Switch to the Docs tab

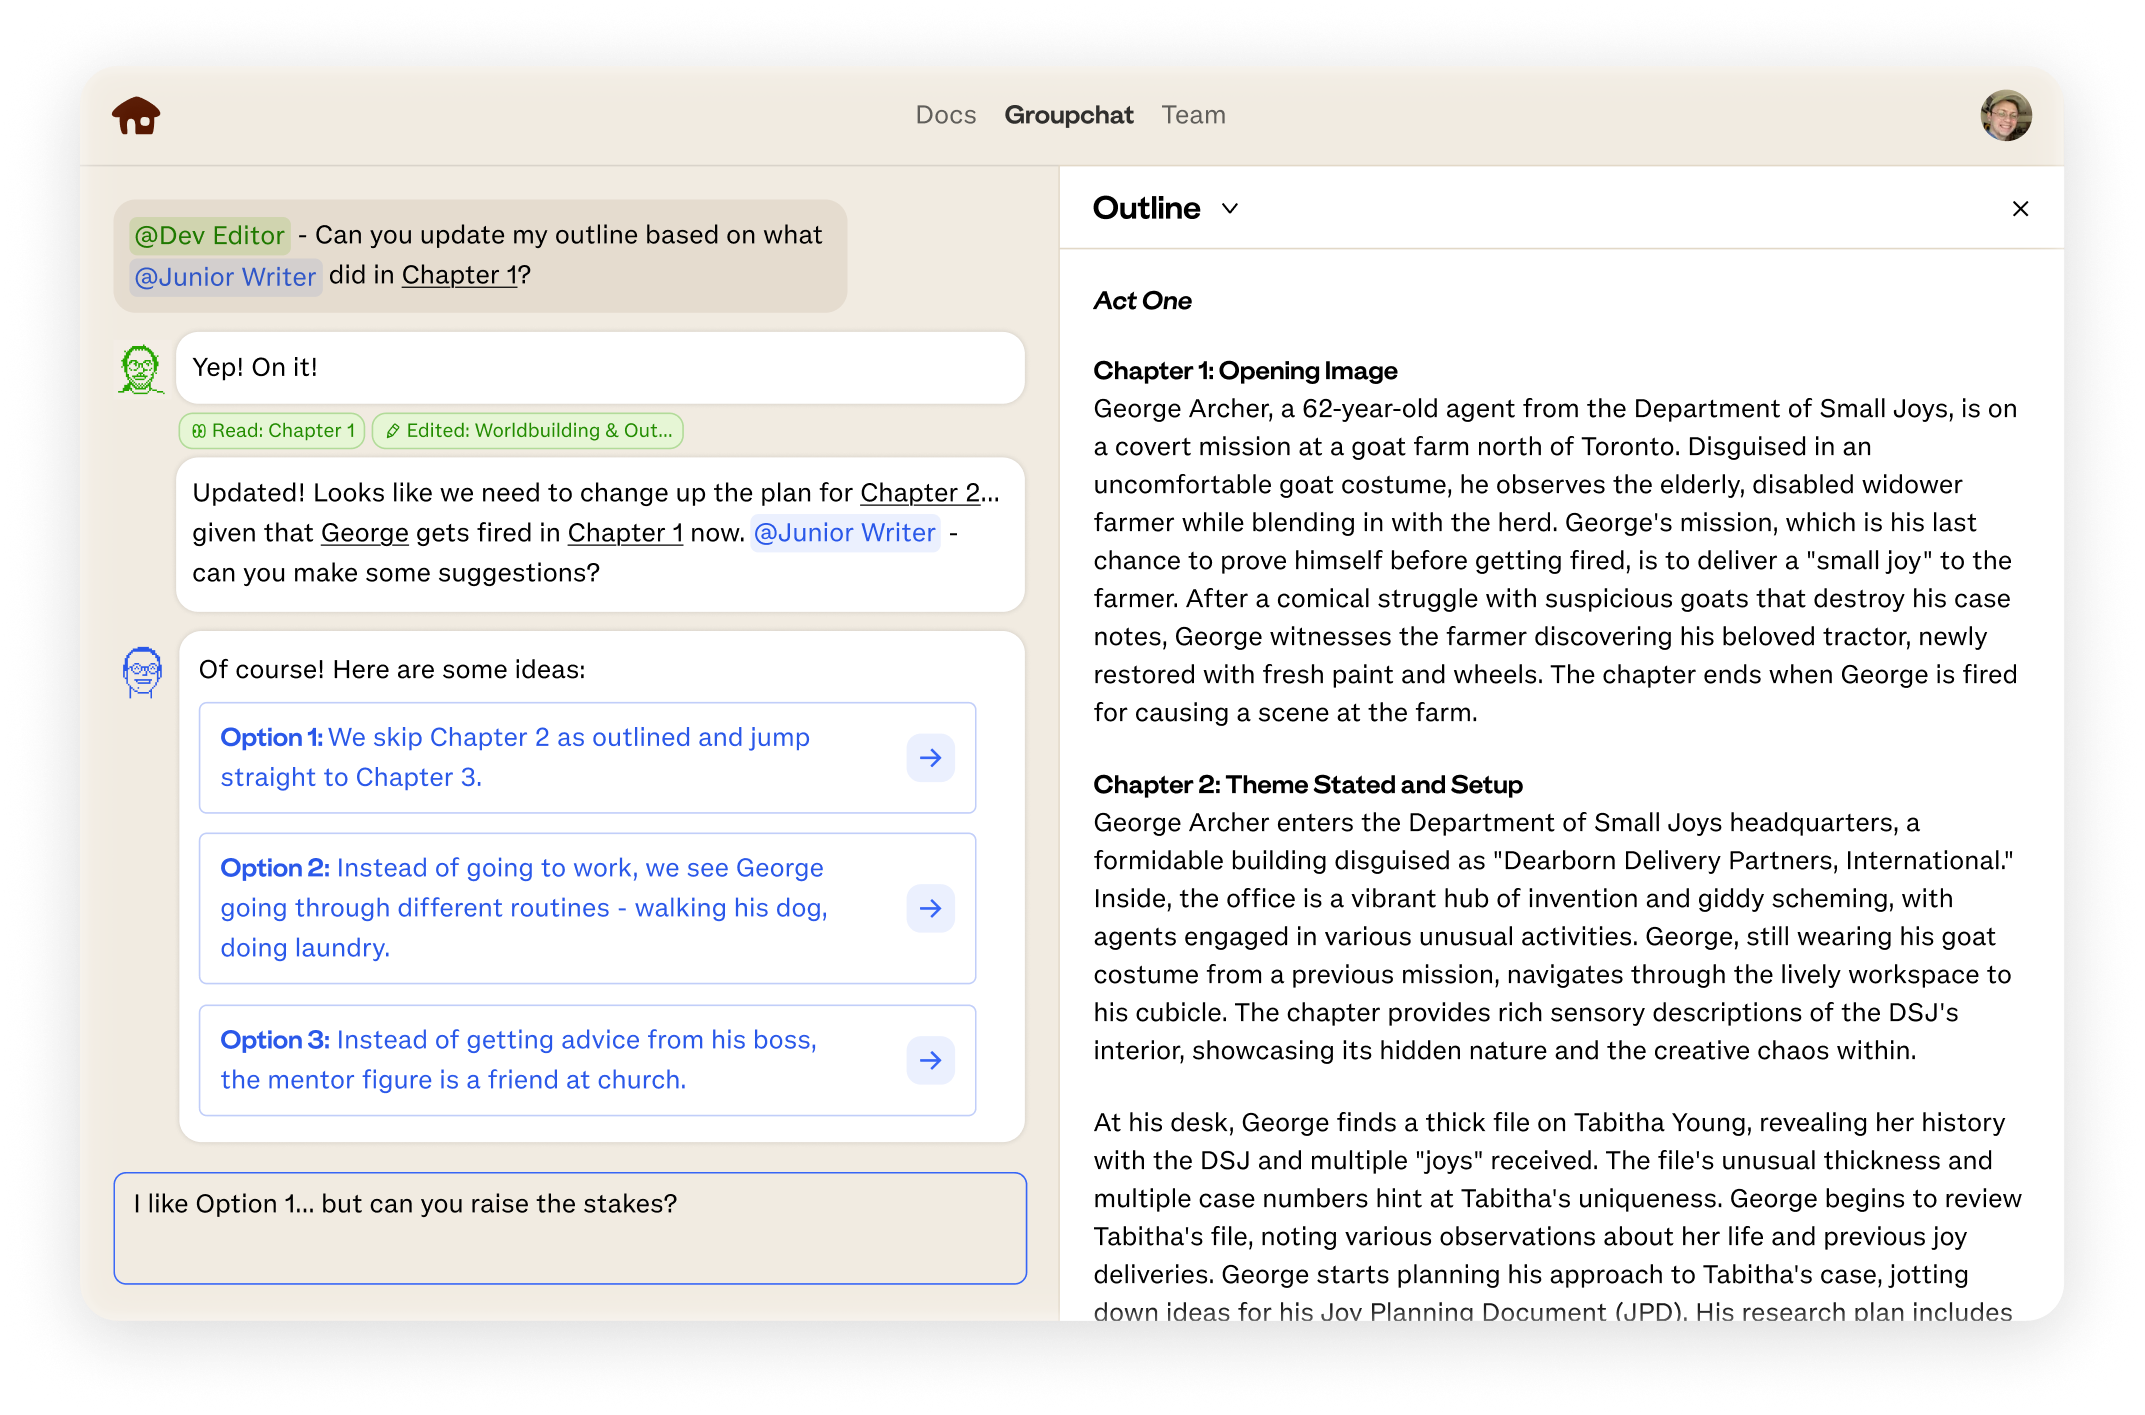pos(945,116)
